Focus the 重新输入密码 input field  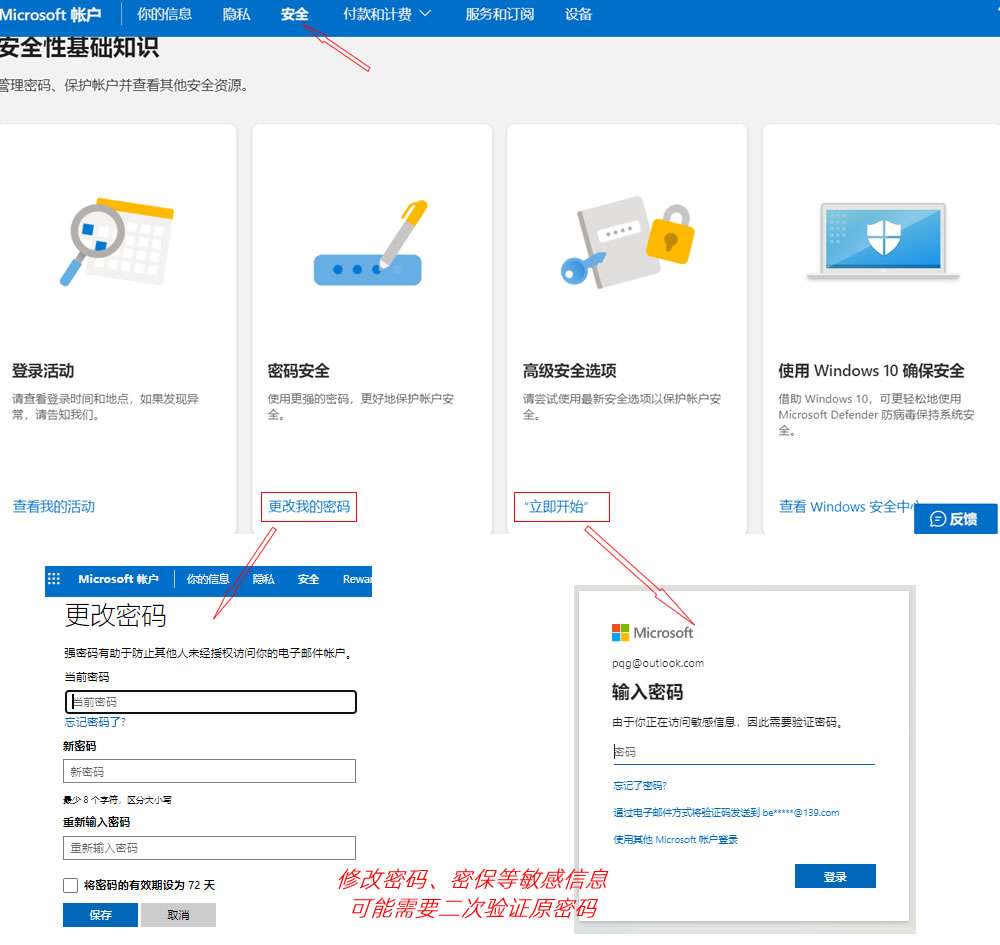pyautogui.click(x=209, y=847)
